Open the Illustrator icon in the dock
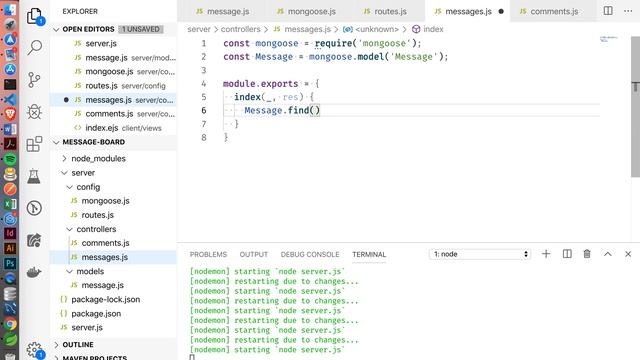The height and width of the screenshot is (360, 640). (10, 248)
